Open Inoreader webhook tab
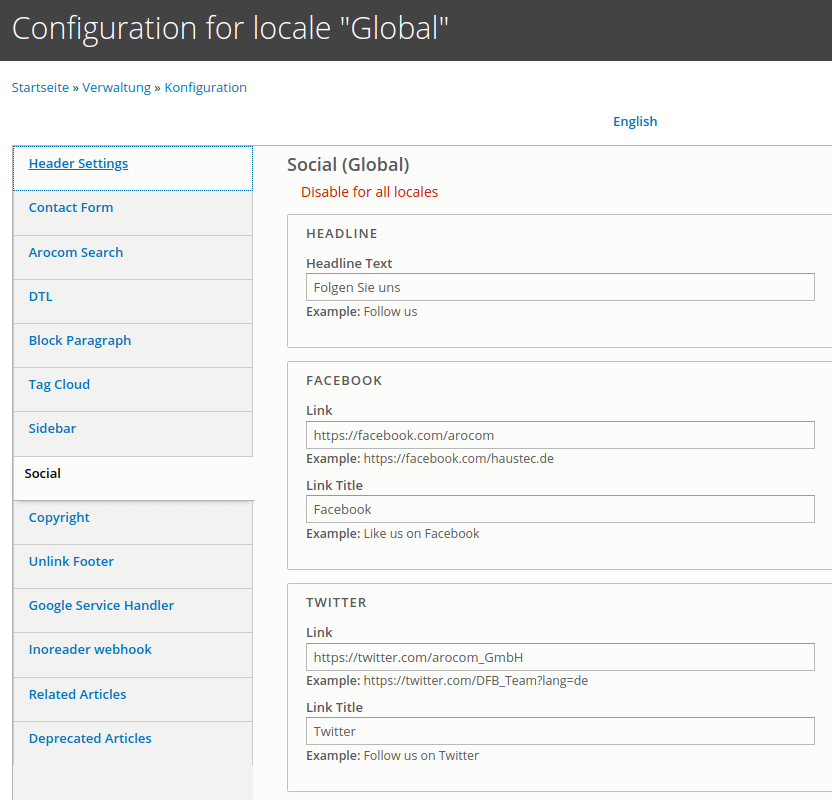 [90, 650]
